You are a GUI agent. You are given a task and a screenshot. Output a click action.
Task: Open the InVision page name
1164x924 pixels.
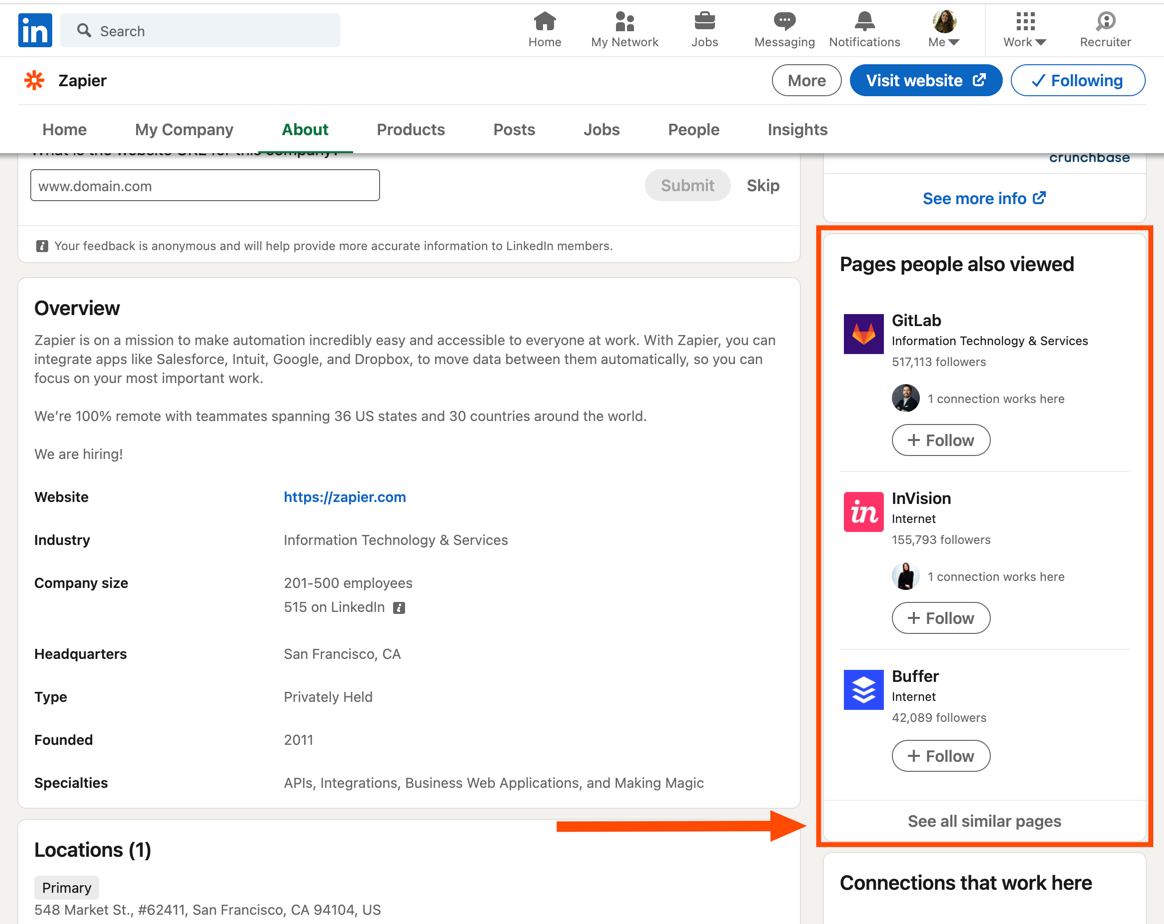pyautogui.click(x=921, y=499)
